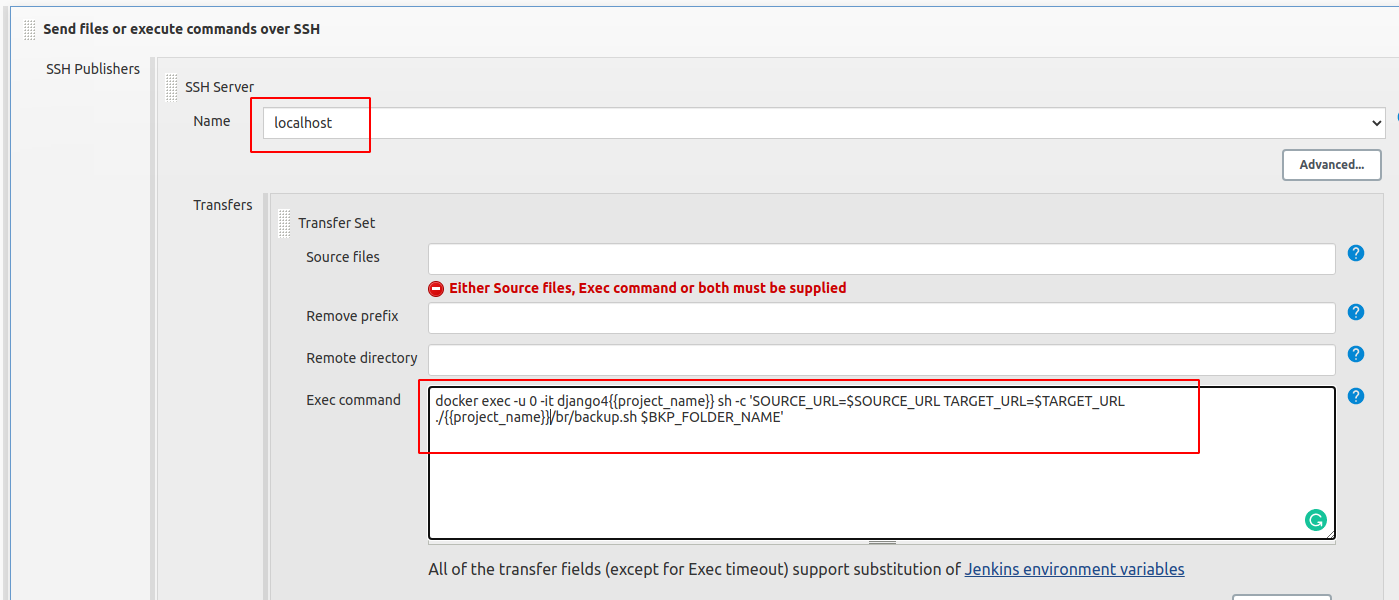
Task: Click the help icon beside Name dropdown
Action: pyautogui.click(x=1395, y=119)
